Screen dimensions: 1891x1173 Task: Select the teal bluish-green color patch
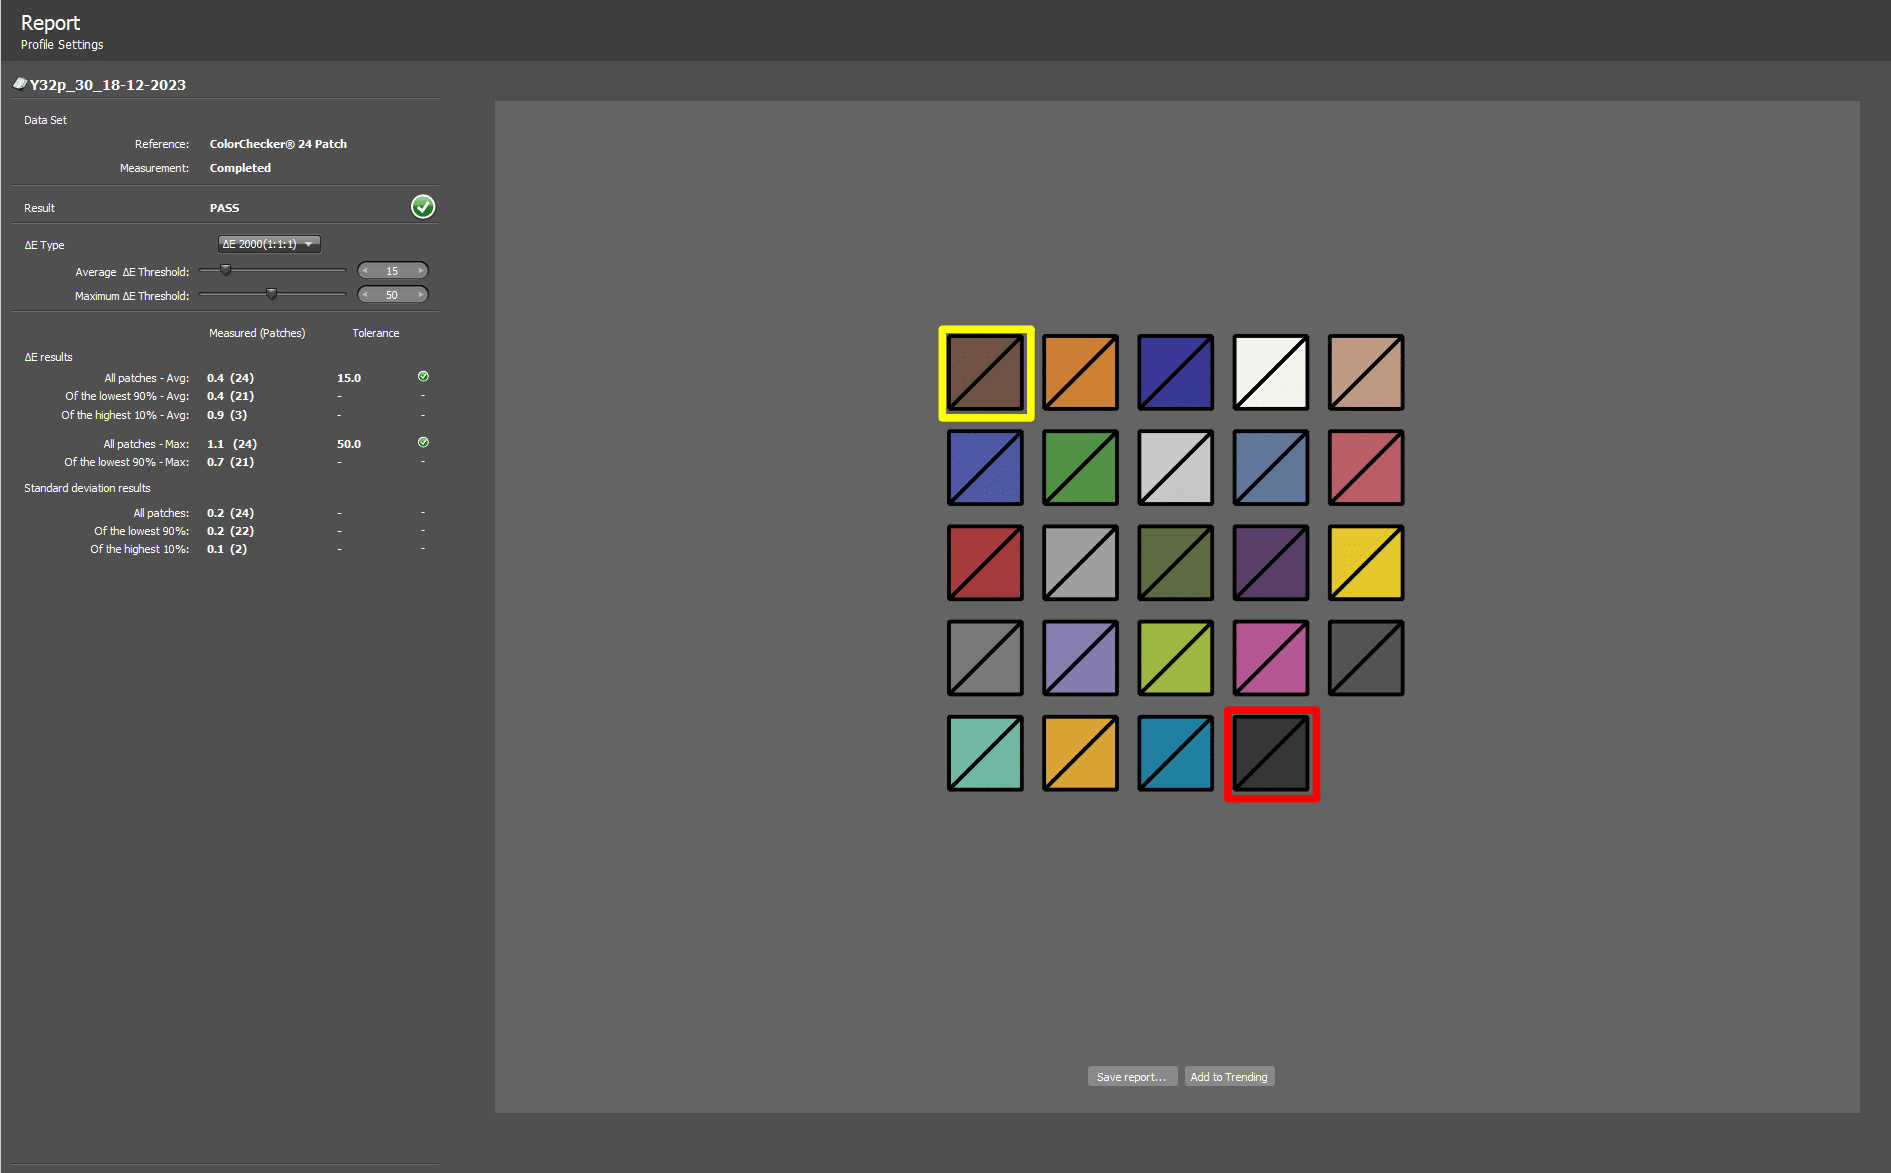pyautogui.click(x=985, y=754)
